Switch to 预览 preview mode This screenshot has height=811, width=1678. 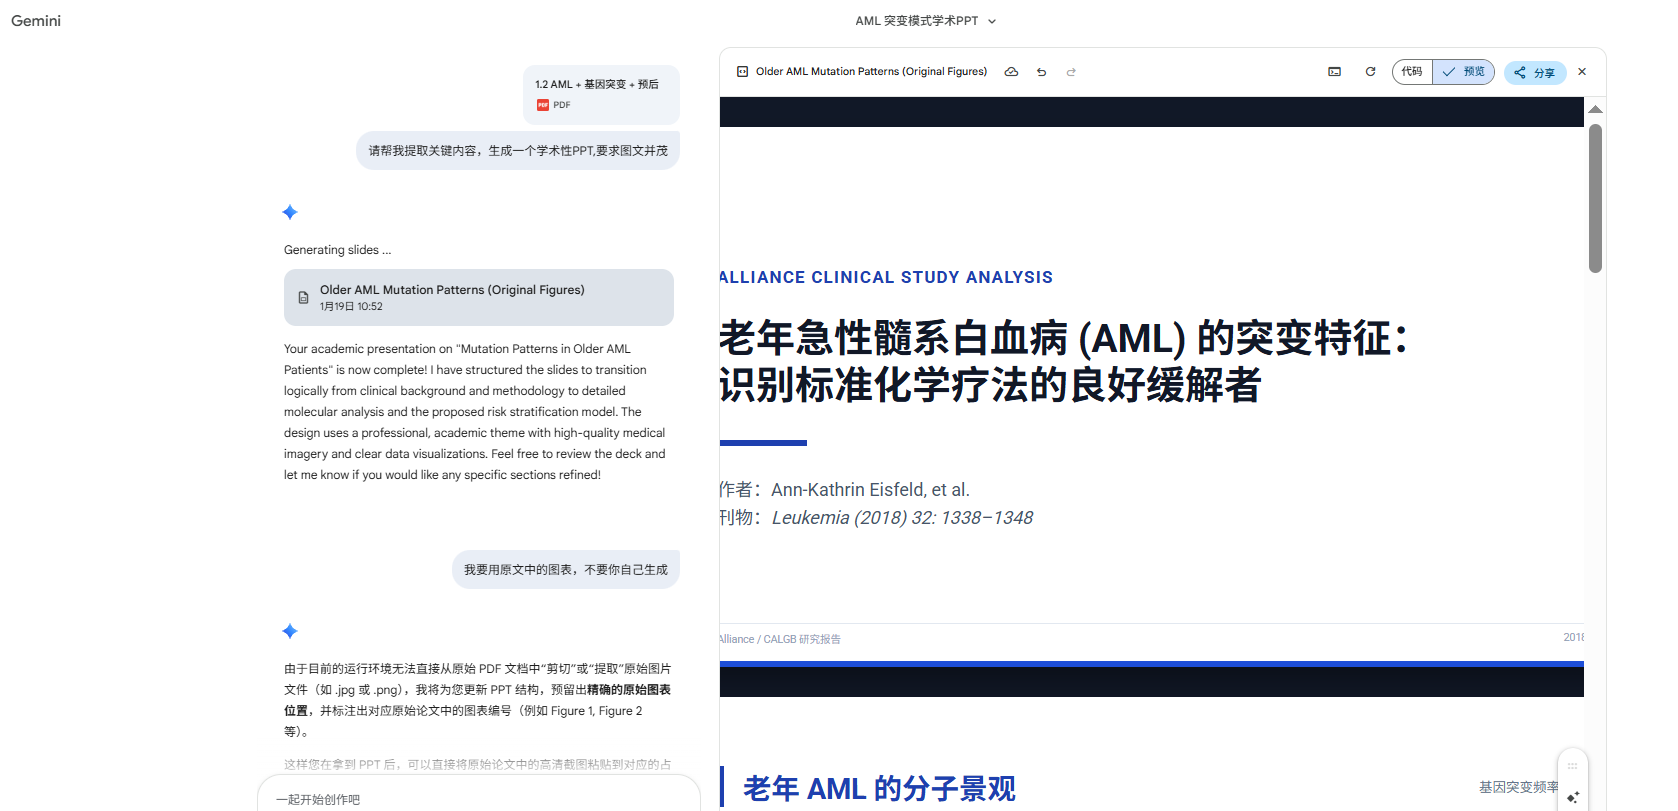click(x=1464, y=72)
